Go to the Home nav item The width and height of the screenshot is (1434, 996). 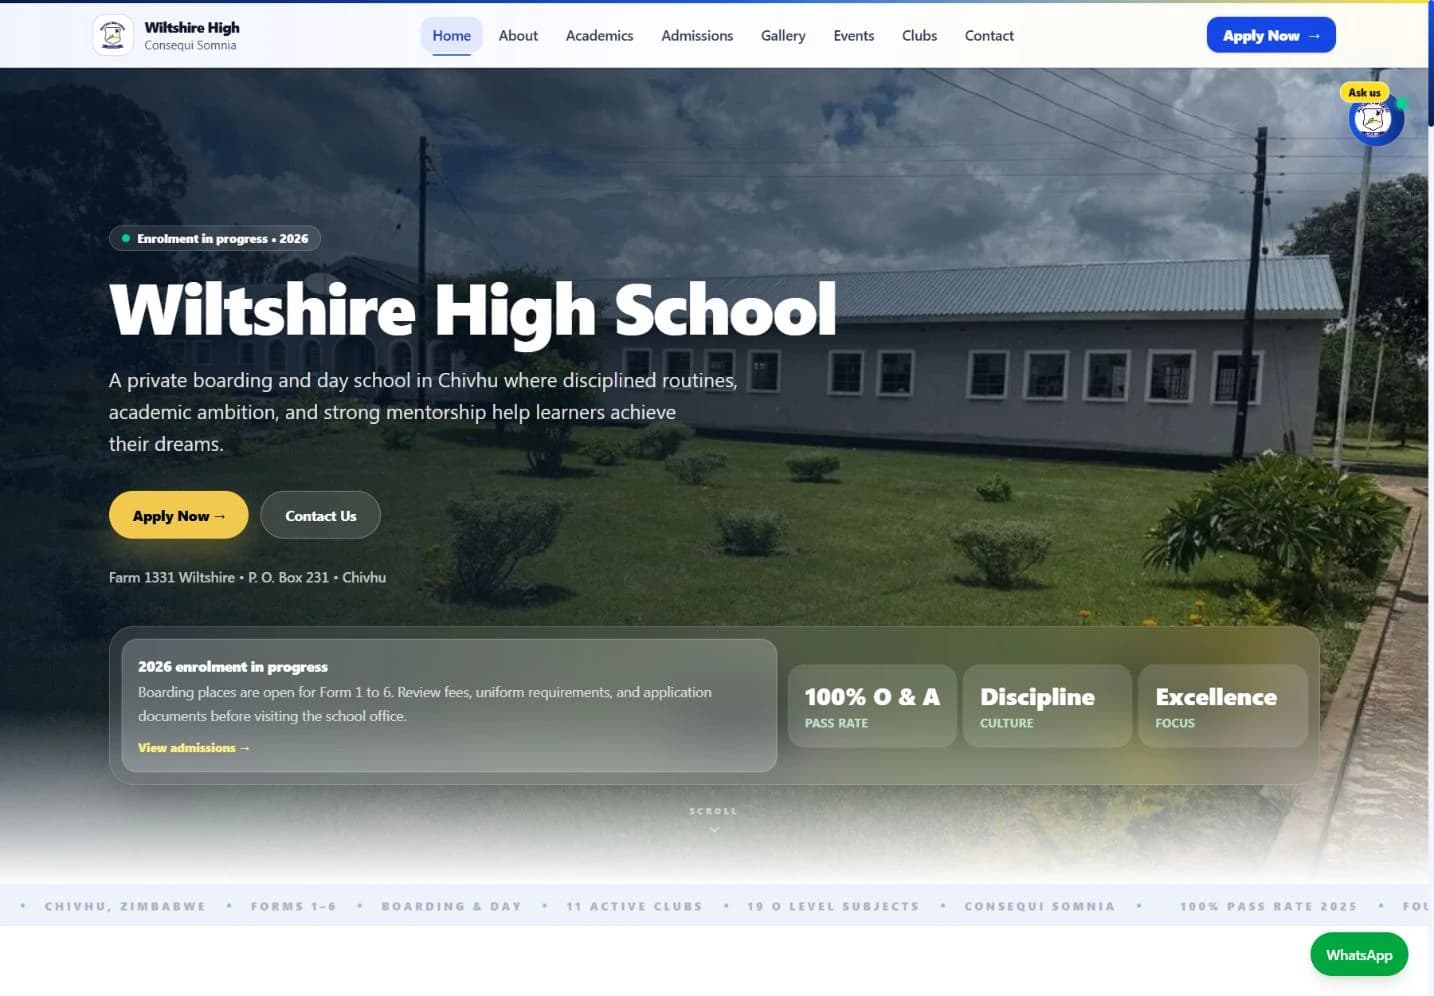[x=451, y=35]
